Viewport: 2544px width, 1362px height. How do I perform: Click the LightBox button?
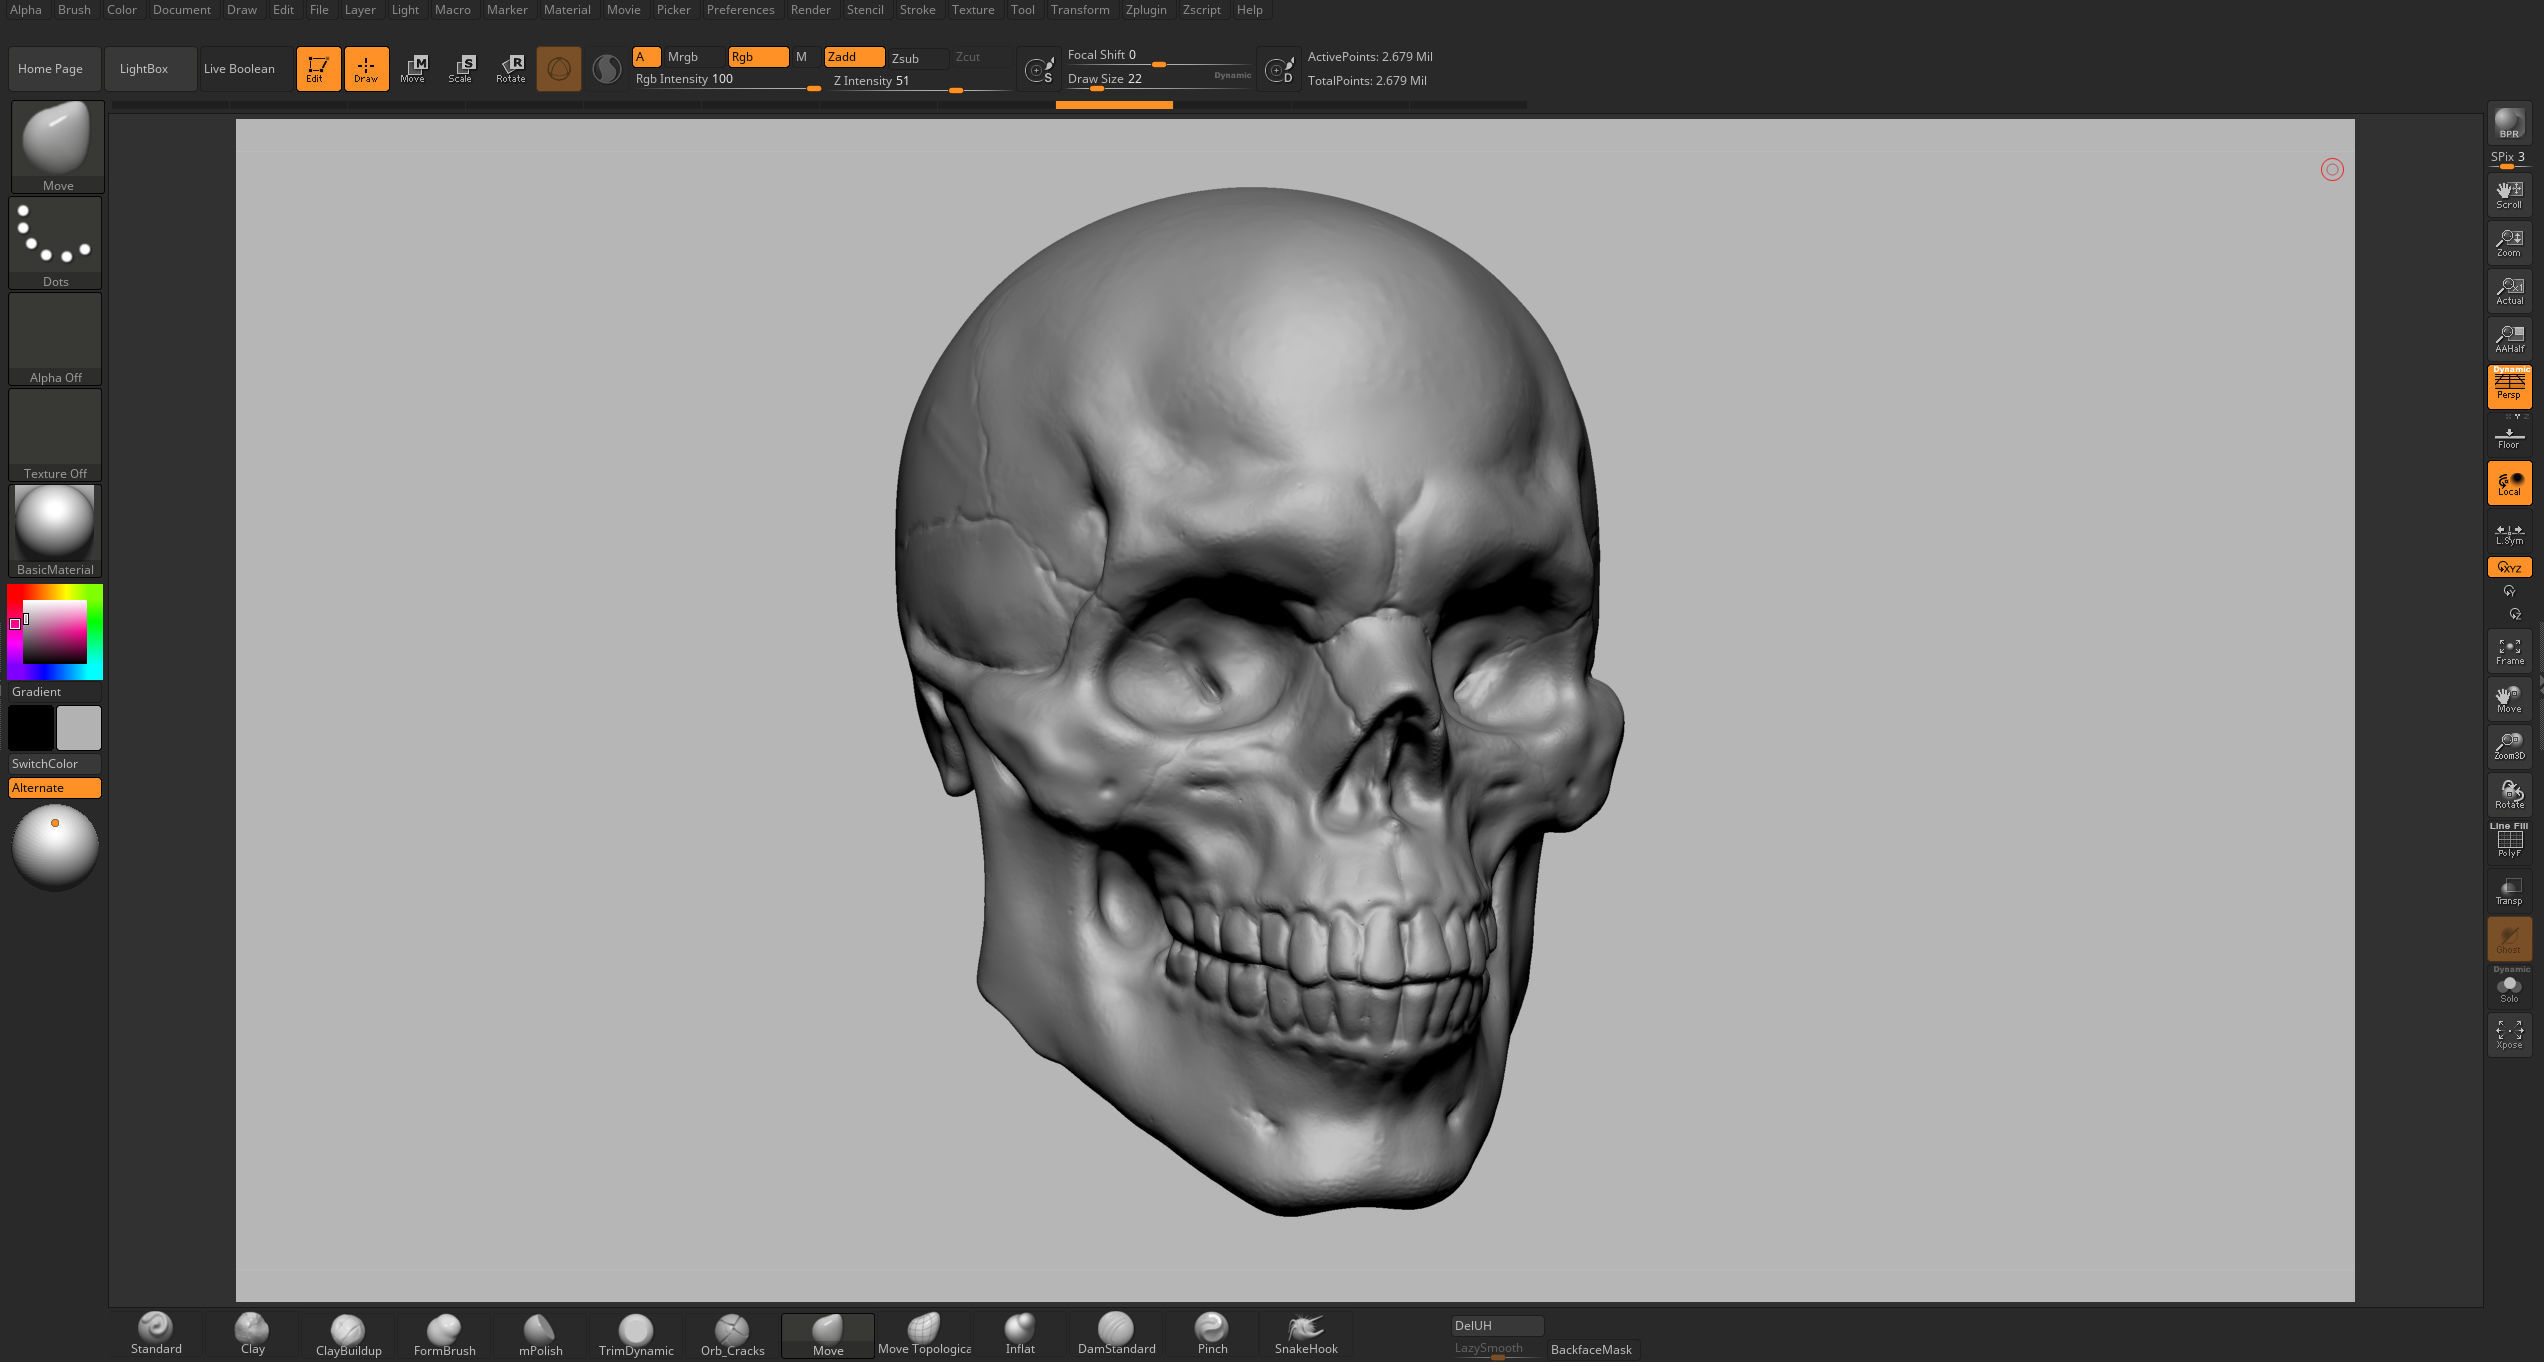[144, 69]
